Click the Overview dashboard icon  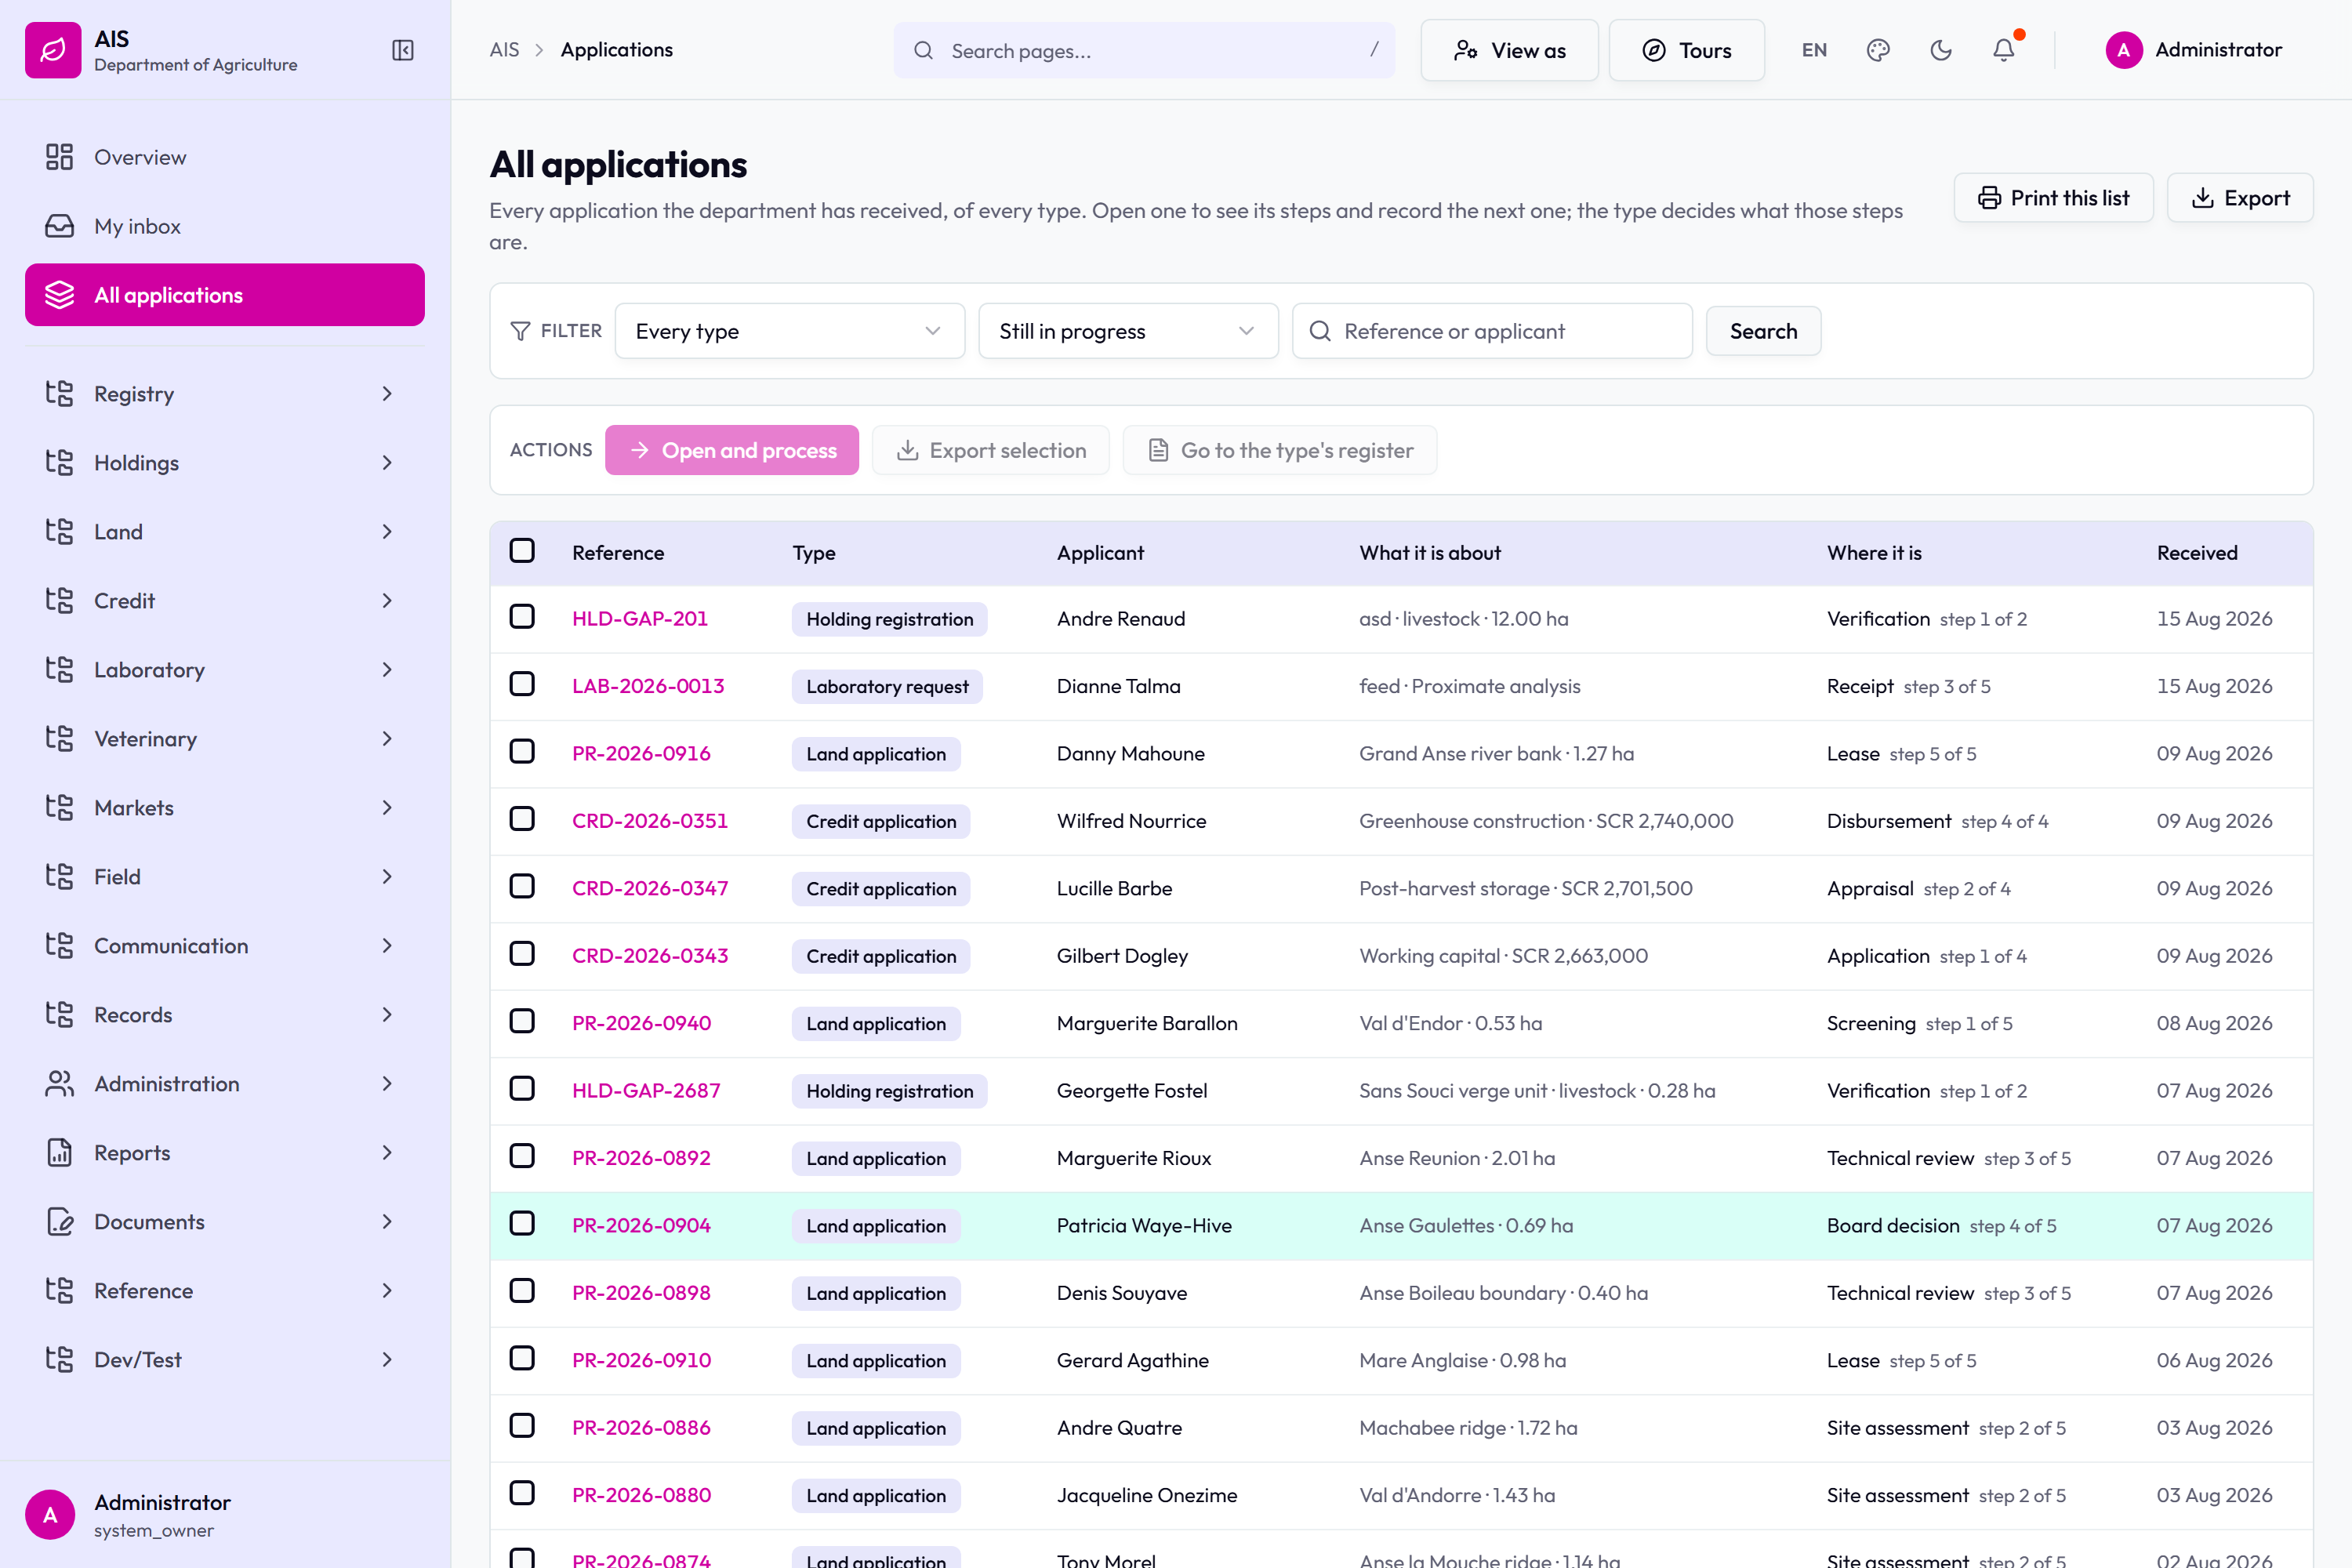[59, 157]
